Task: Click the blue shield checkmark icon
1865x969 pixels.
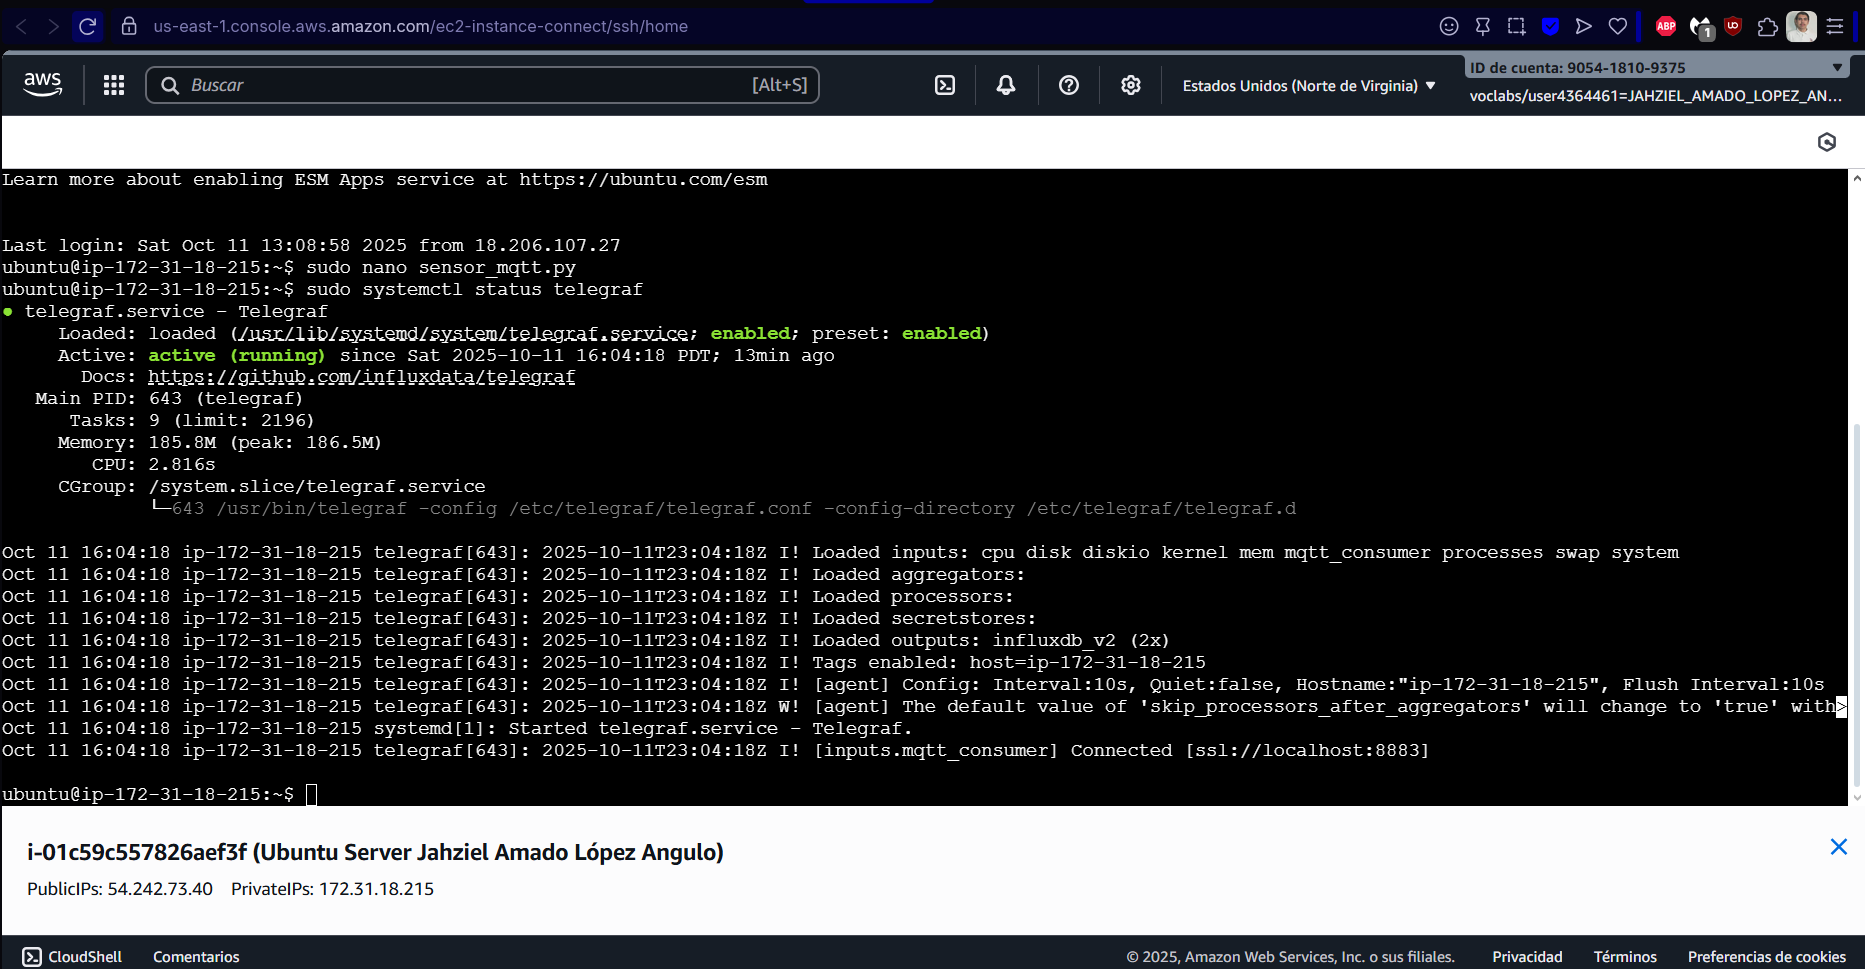Action: [1550, 26]
